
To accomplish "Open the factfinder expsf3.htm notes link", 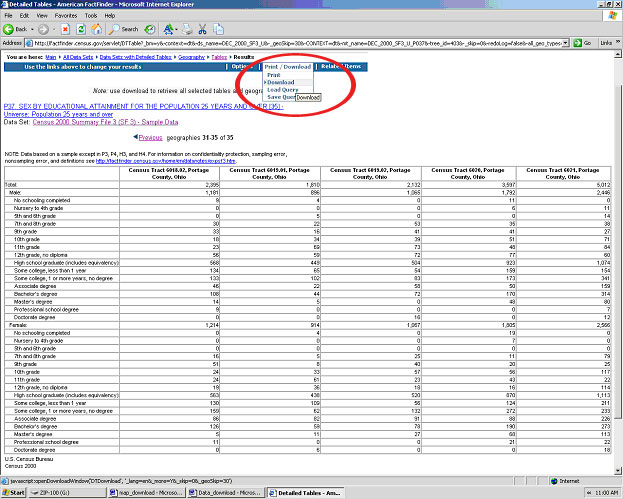I will [x=166, y=161].
